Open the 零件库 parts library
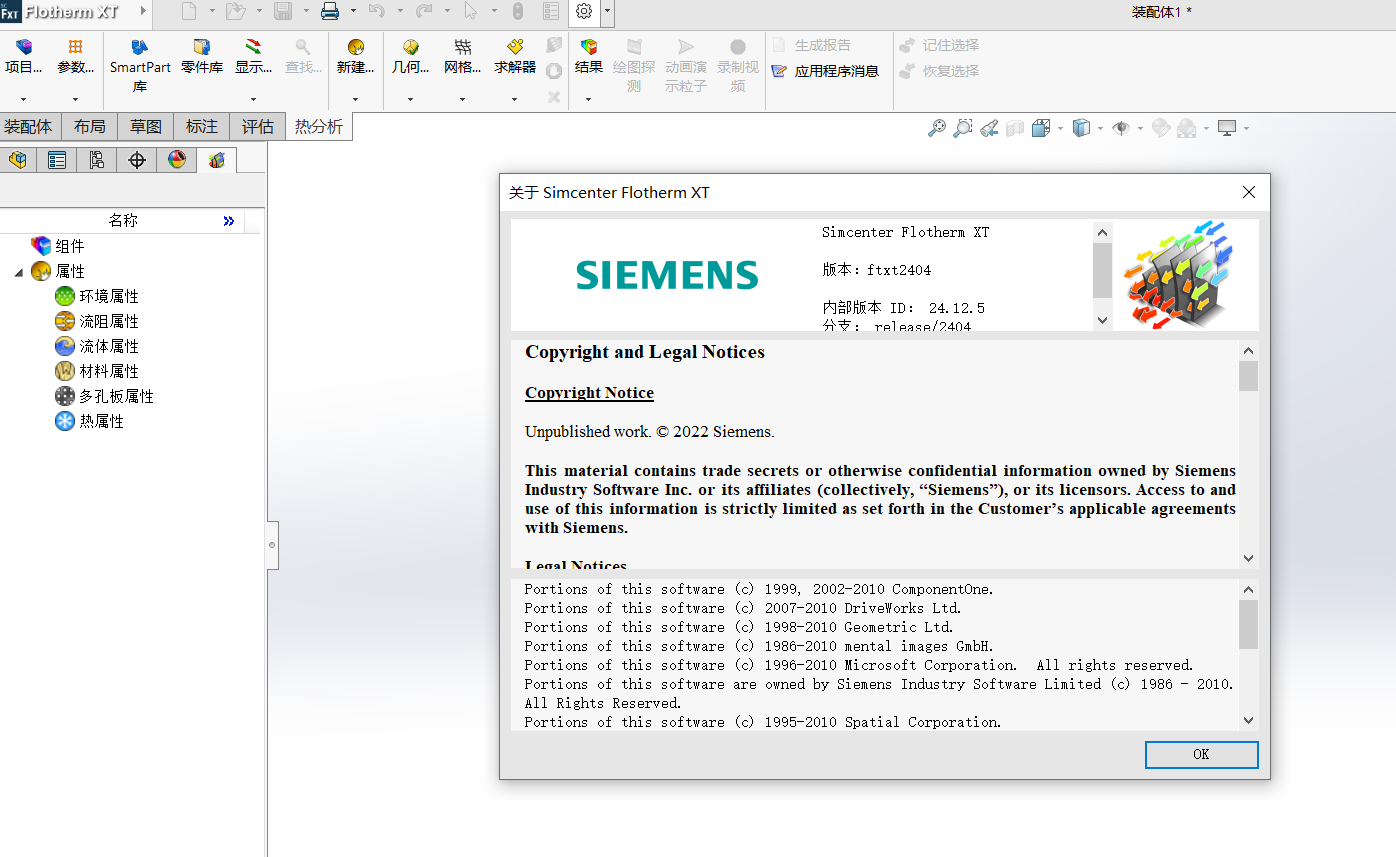 click(202, 56)
